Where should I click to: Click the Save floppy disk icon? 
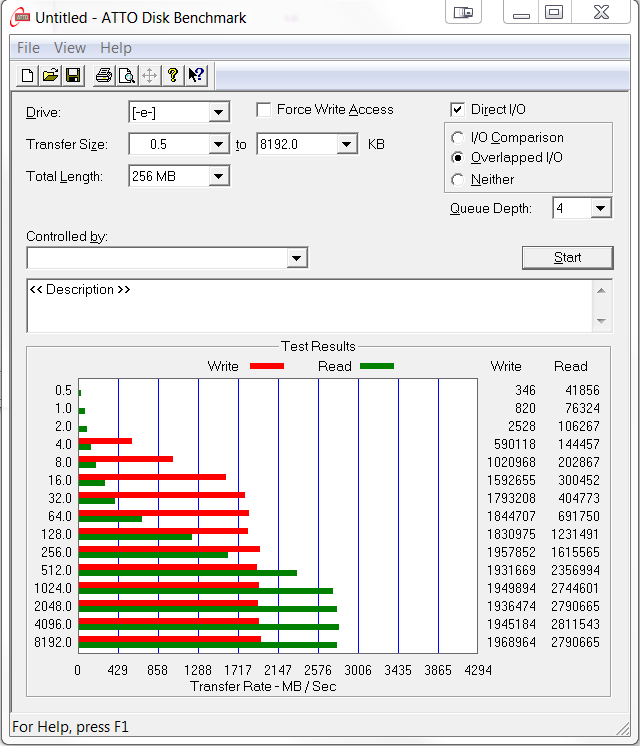pos(73,75)
